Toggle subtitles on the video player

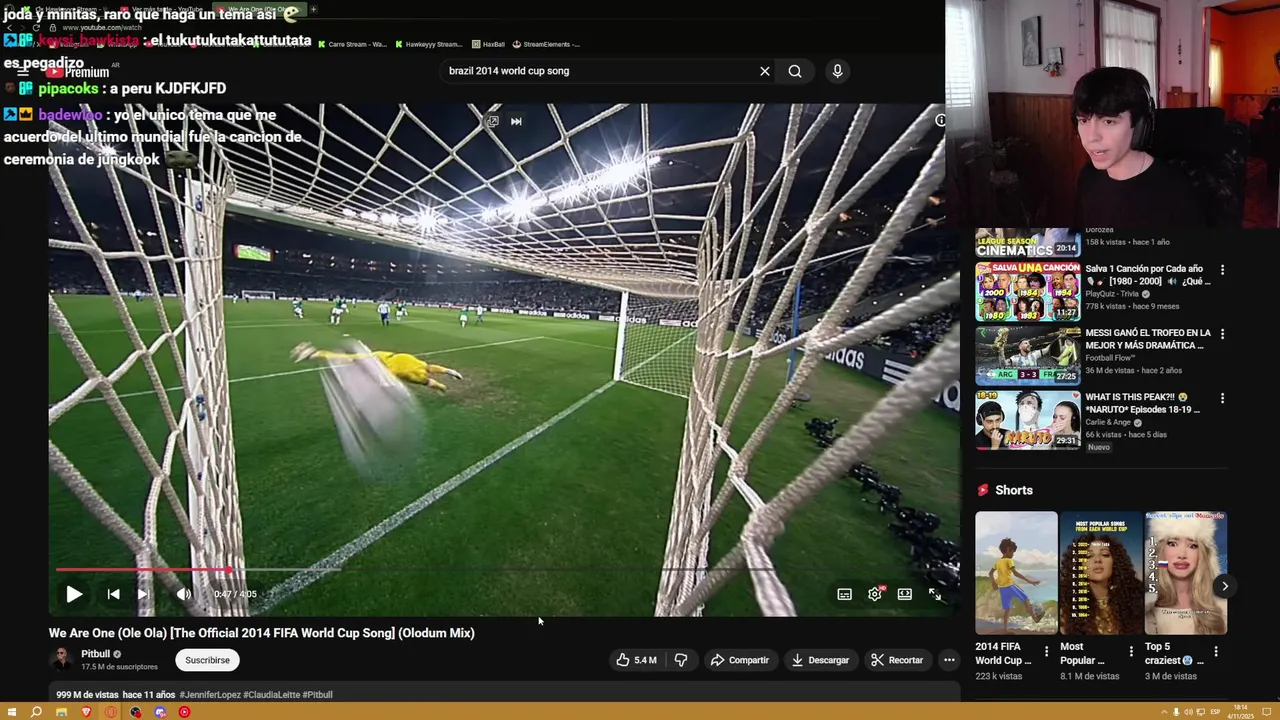coord(845,594)
